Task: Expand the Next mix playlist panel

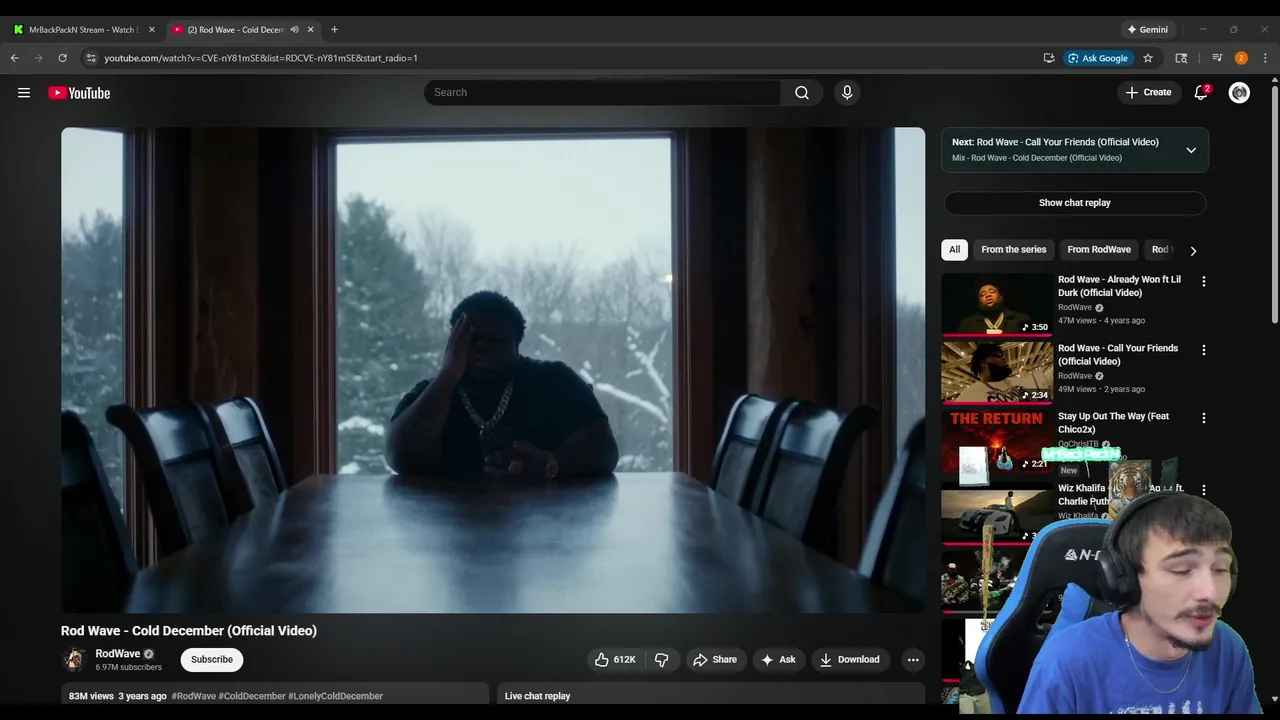Action: coord(1191,150)
